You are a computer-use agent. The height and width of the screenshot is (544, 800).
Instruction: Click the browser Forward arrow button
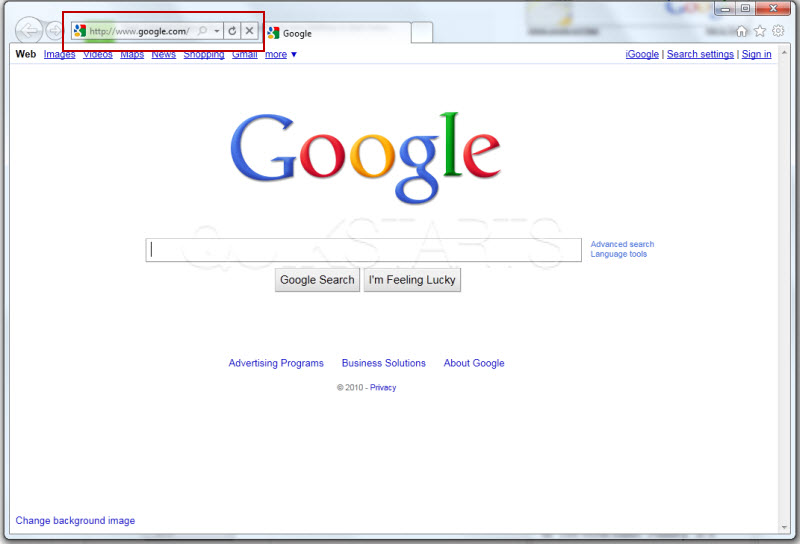coord(54,31)
